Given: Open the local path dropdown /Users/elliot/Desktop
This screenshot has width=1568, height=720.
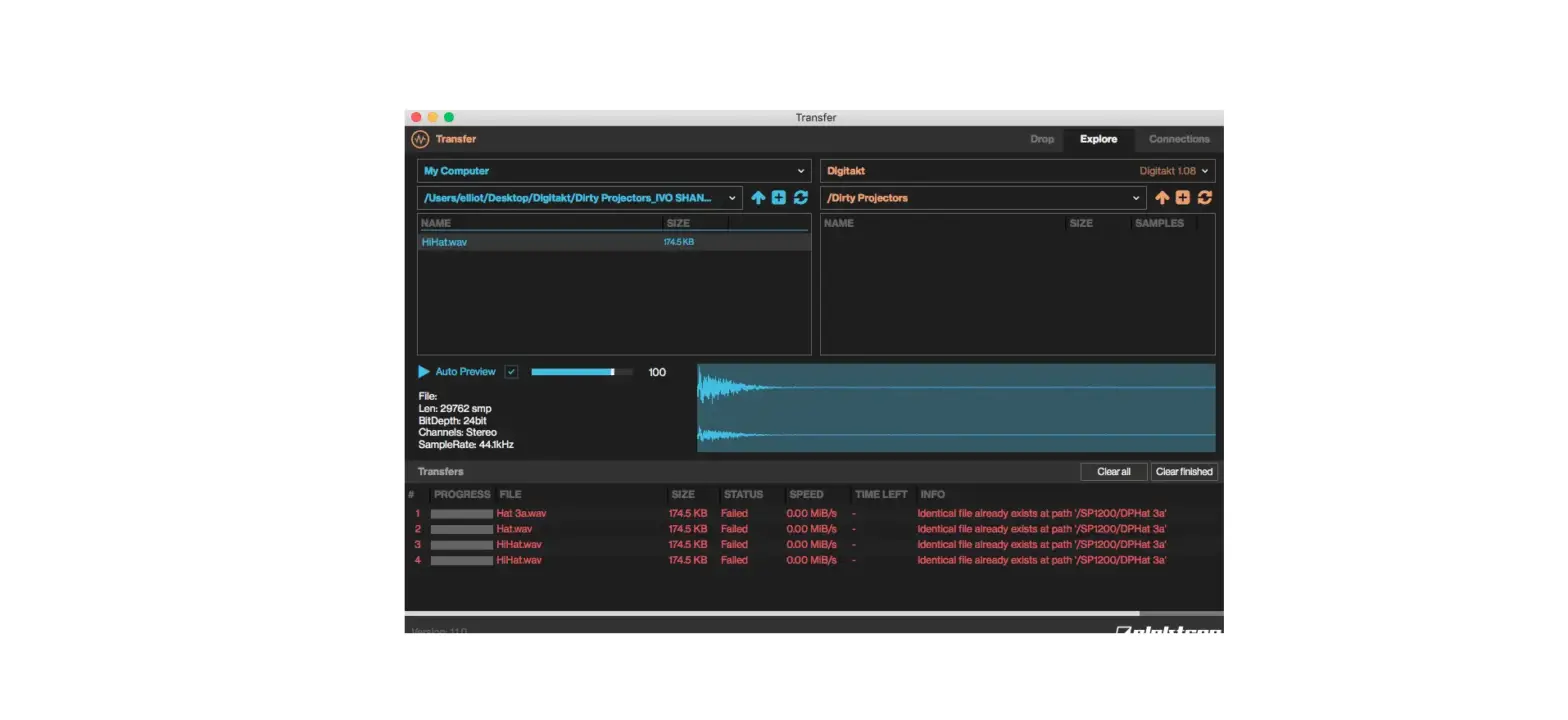Looking at the screenshot, I should (580, 198).
